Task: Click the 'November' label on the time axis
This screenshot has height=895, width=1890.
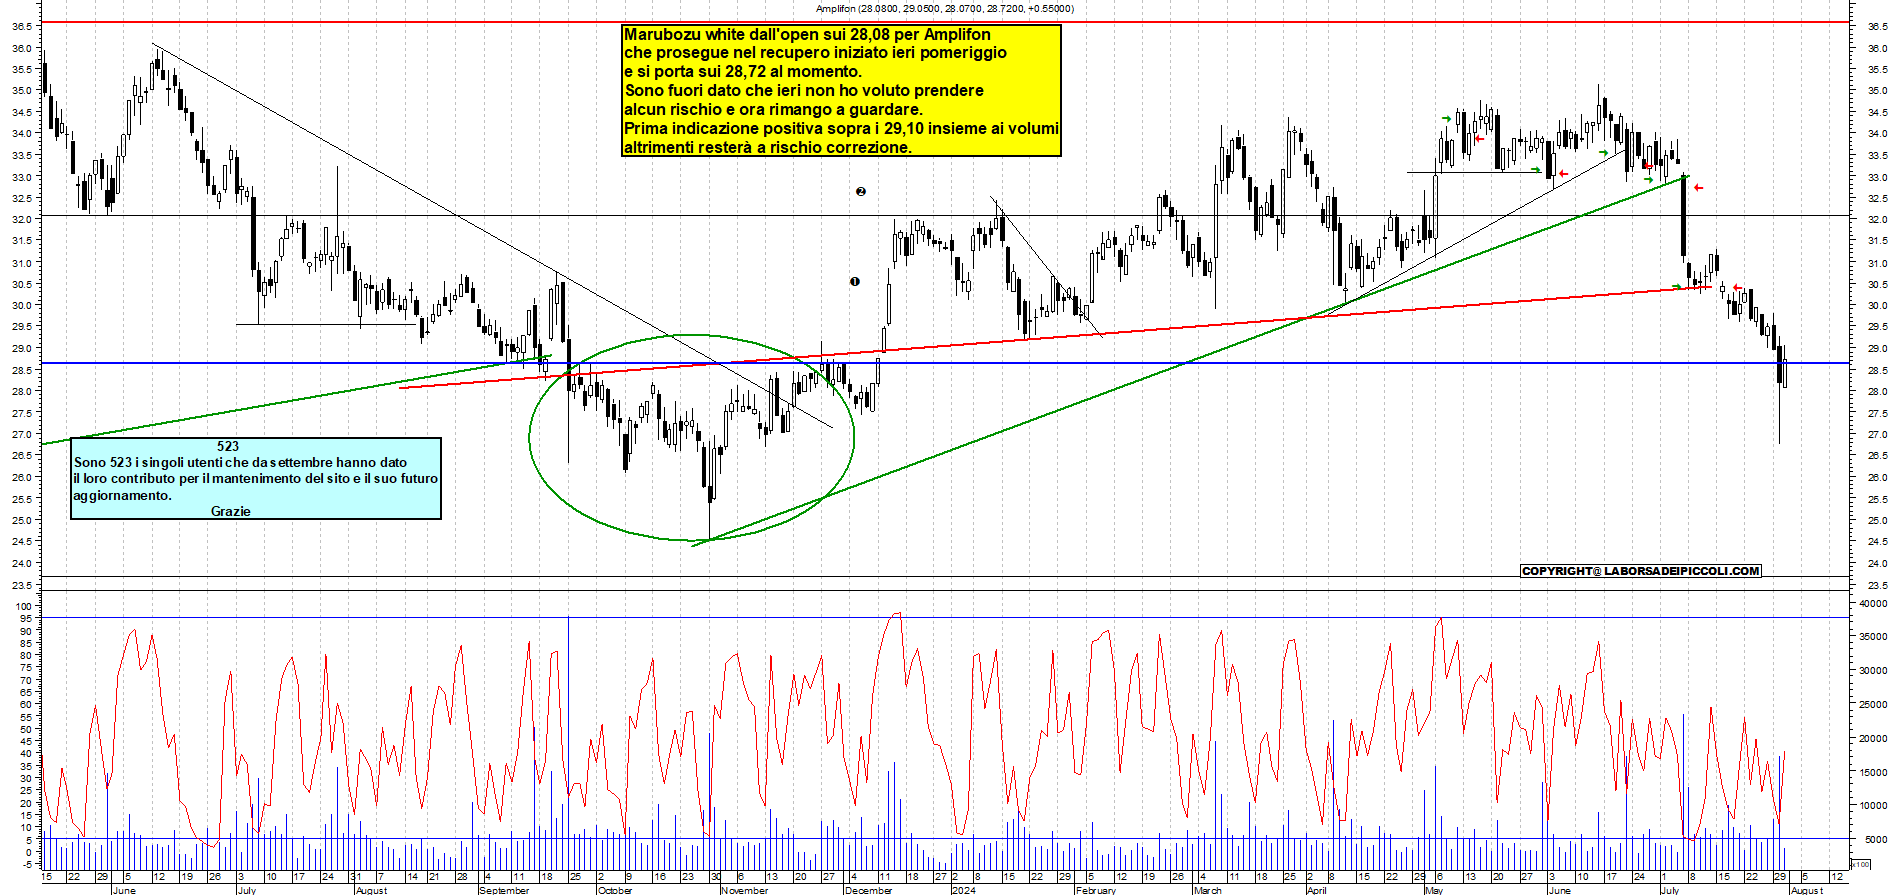Action: pos(745,890)
